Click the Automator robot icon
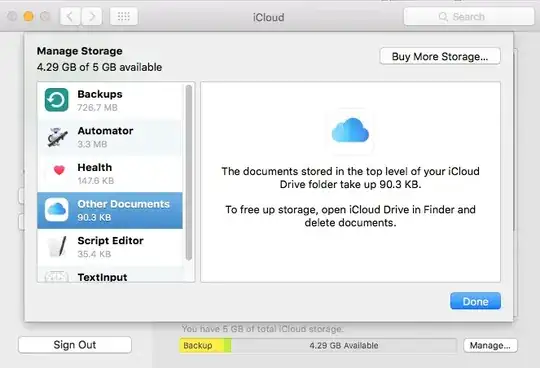The width and height of the screenshot is (540, 368). [57, 137]
